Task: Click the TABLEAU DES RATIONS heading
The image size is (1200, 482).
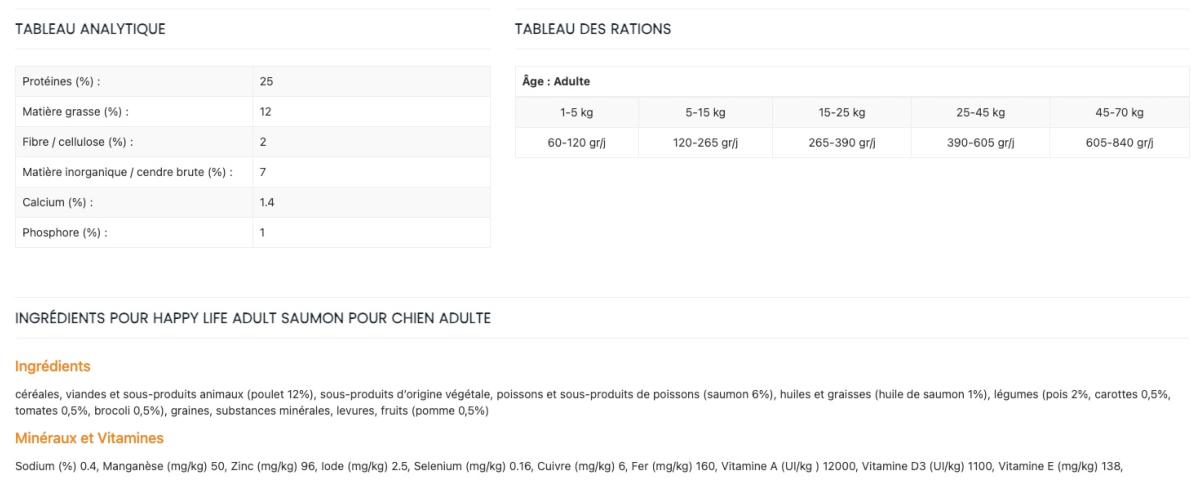Action: [592, 29]
